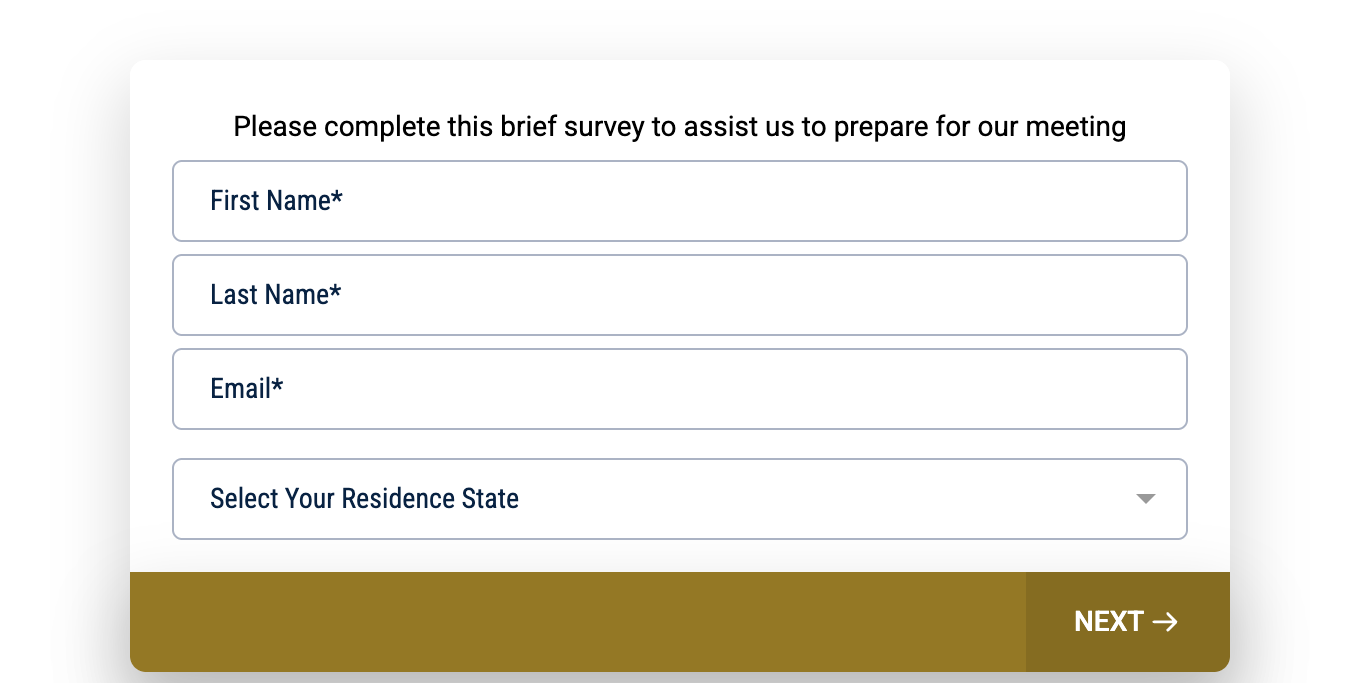Click the survey instruction heading text
The width and height of the screenshot is (1348, 683).
pyautogui.click(x=679, y=127)
